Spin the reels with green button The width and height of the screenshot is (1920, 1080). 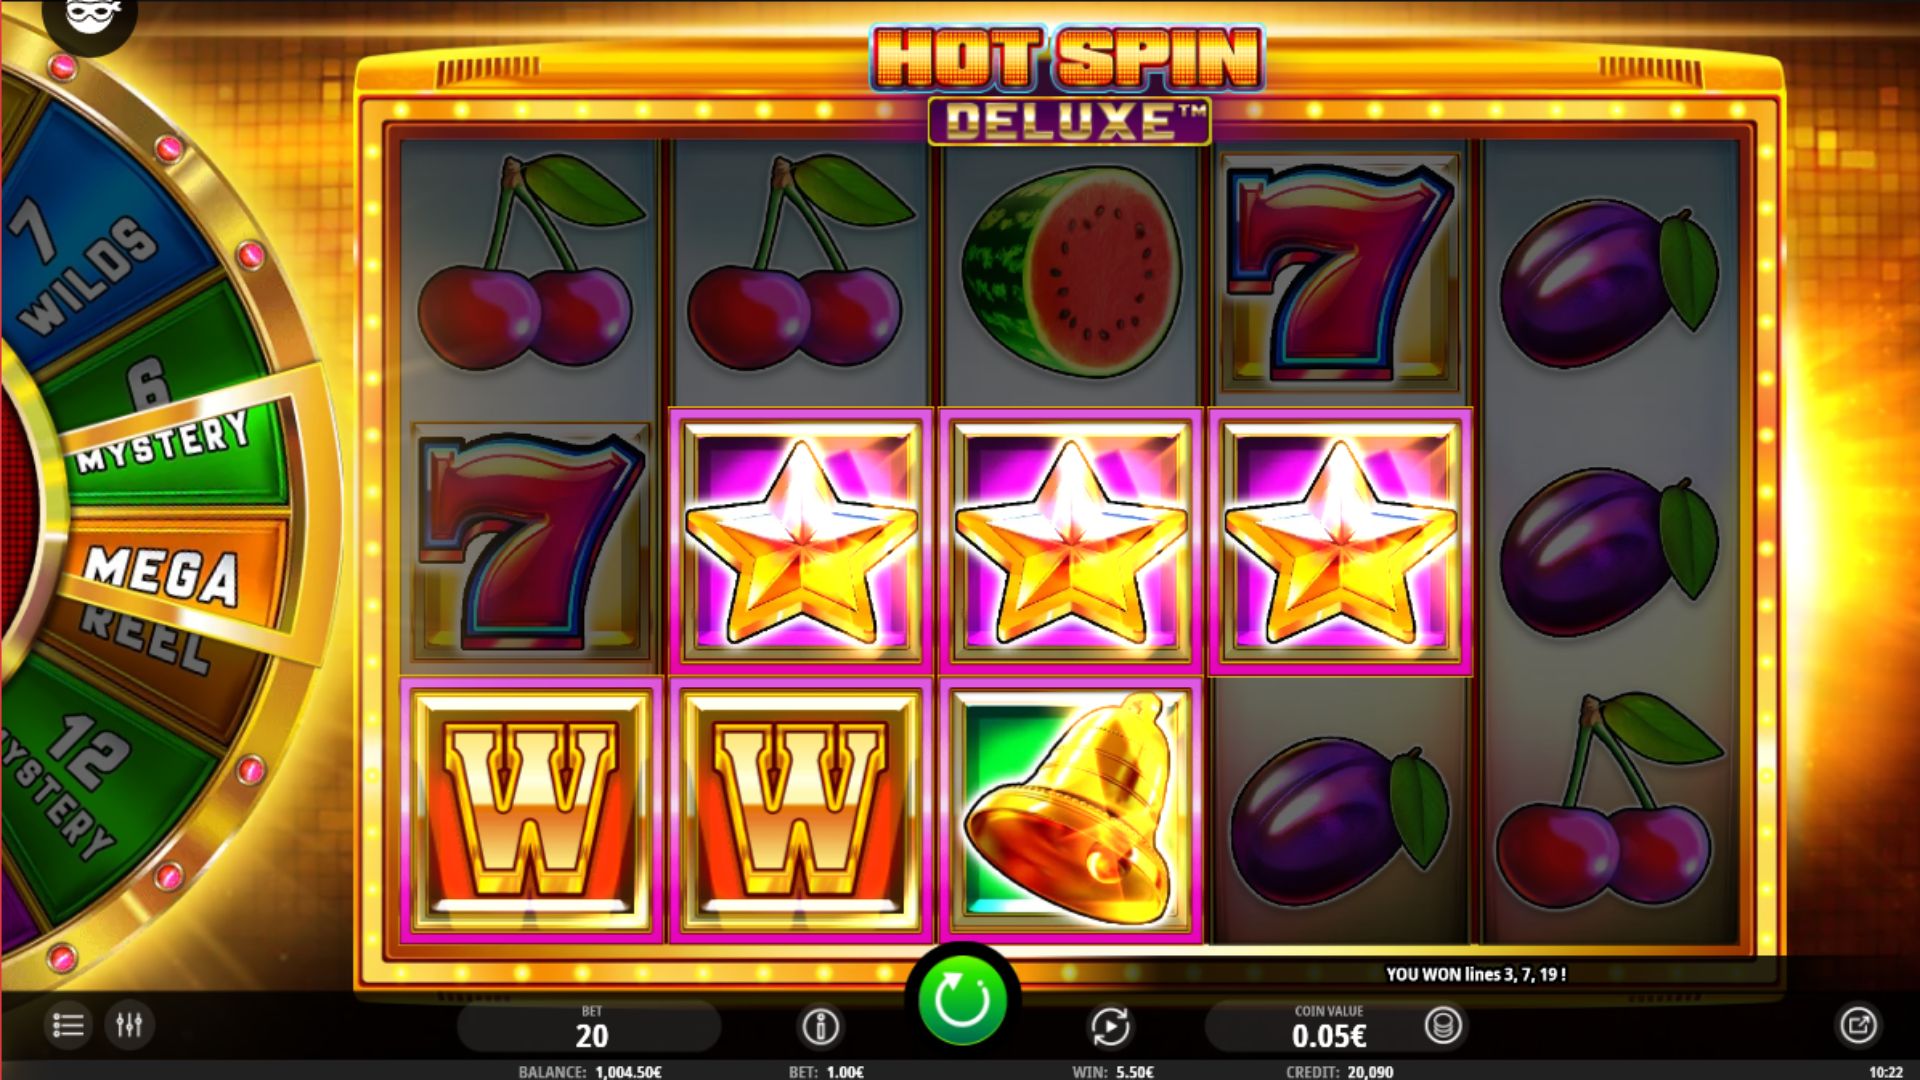962,1000
